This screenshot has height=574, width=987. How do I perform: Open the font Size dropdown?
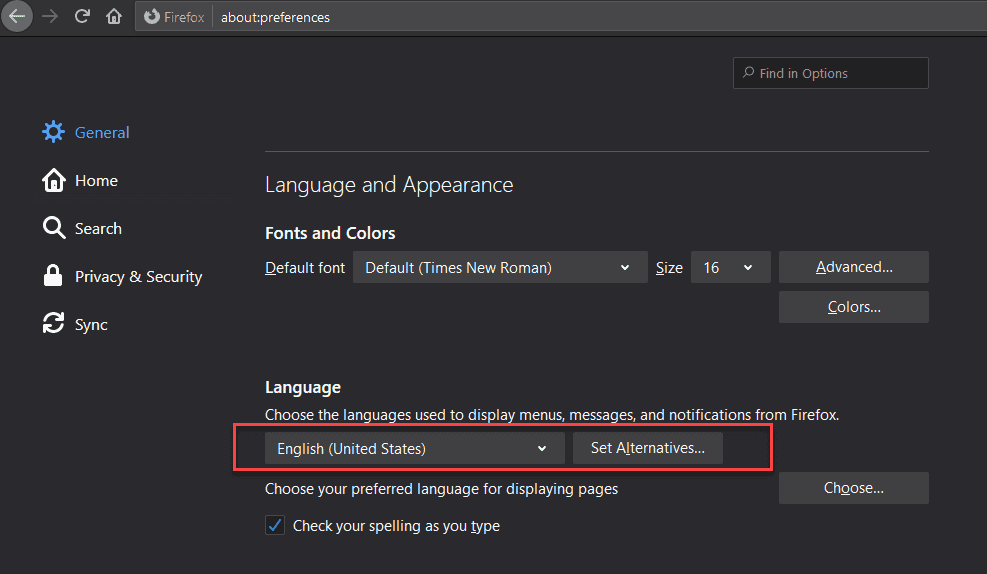point(730,267)
